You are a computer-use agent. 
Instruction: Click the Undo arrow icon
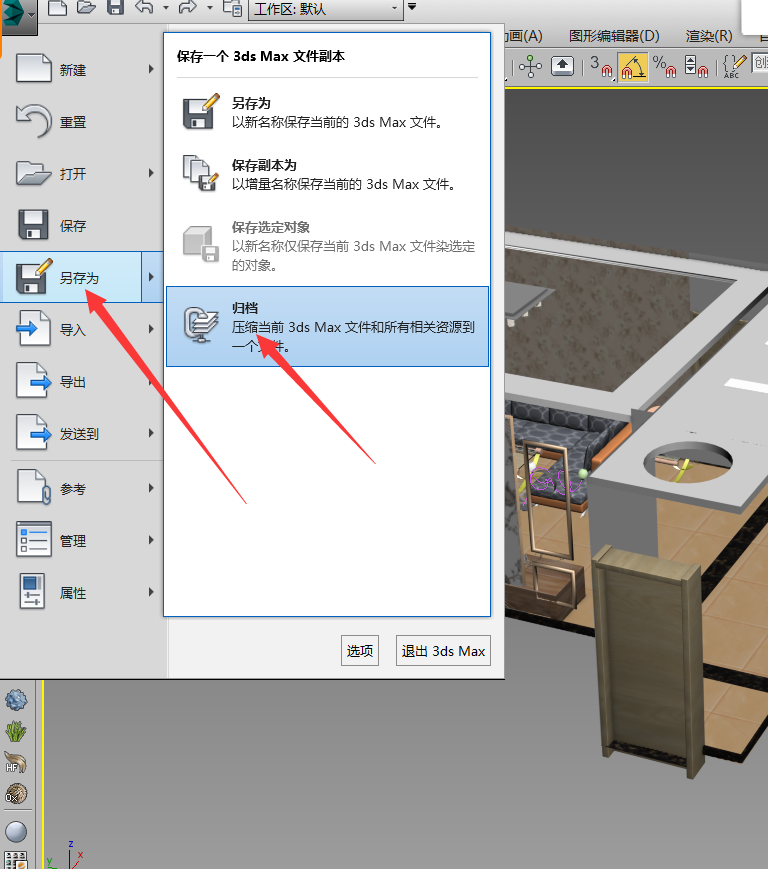(144, 9)
